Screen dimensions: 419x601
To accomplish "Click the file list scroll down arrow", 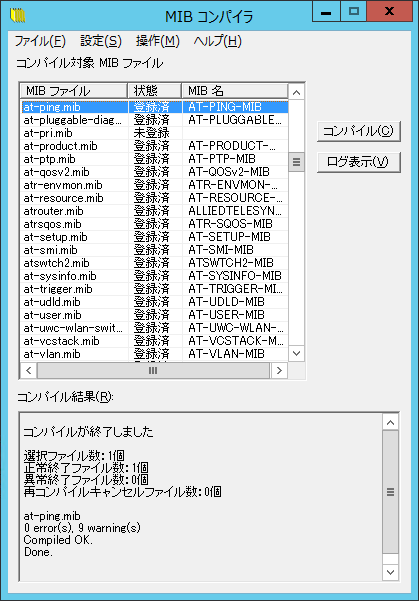I will tap(296, 353).
